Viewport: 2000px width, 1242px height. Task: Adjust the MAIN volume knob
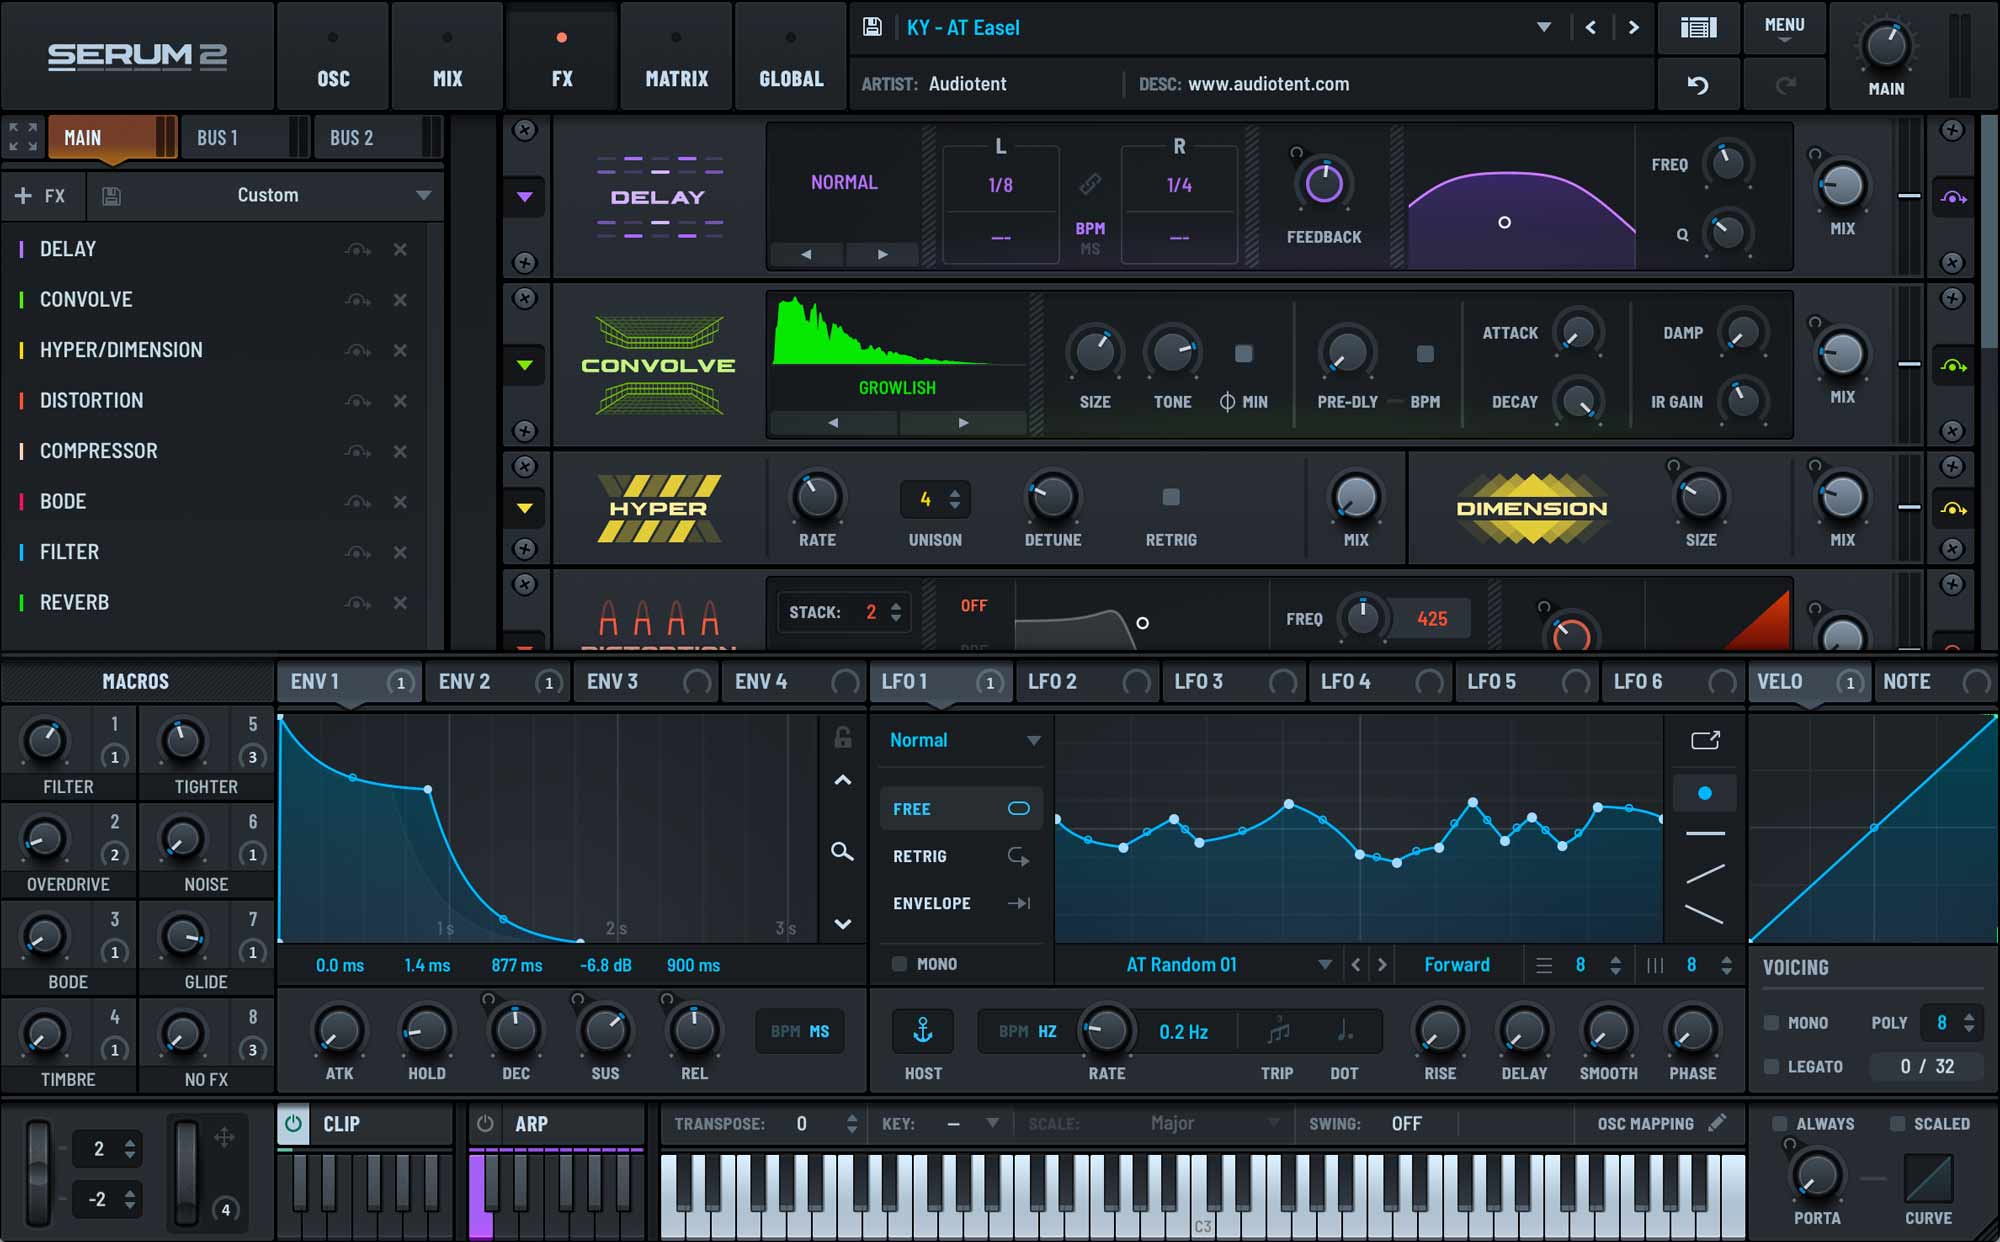coord(1885,46)
